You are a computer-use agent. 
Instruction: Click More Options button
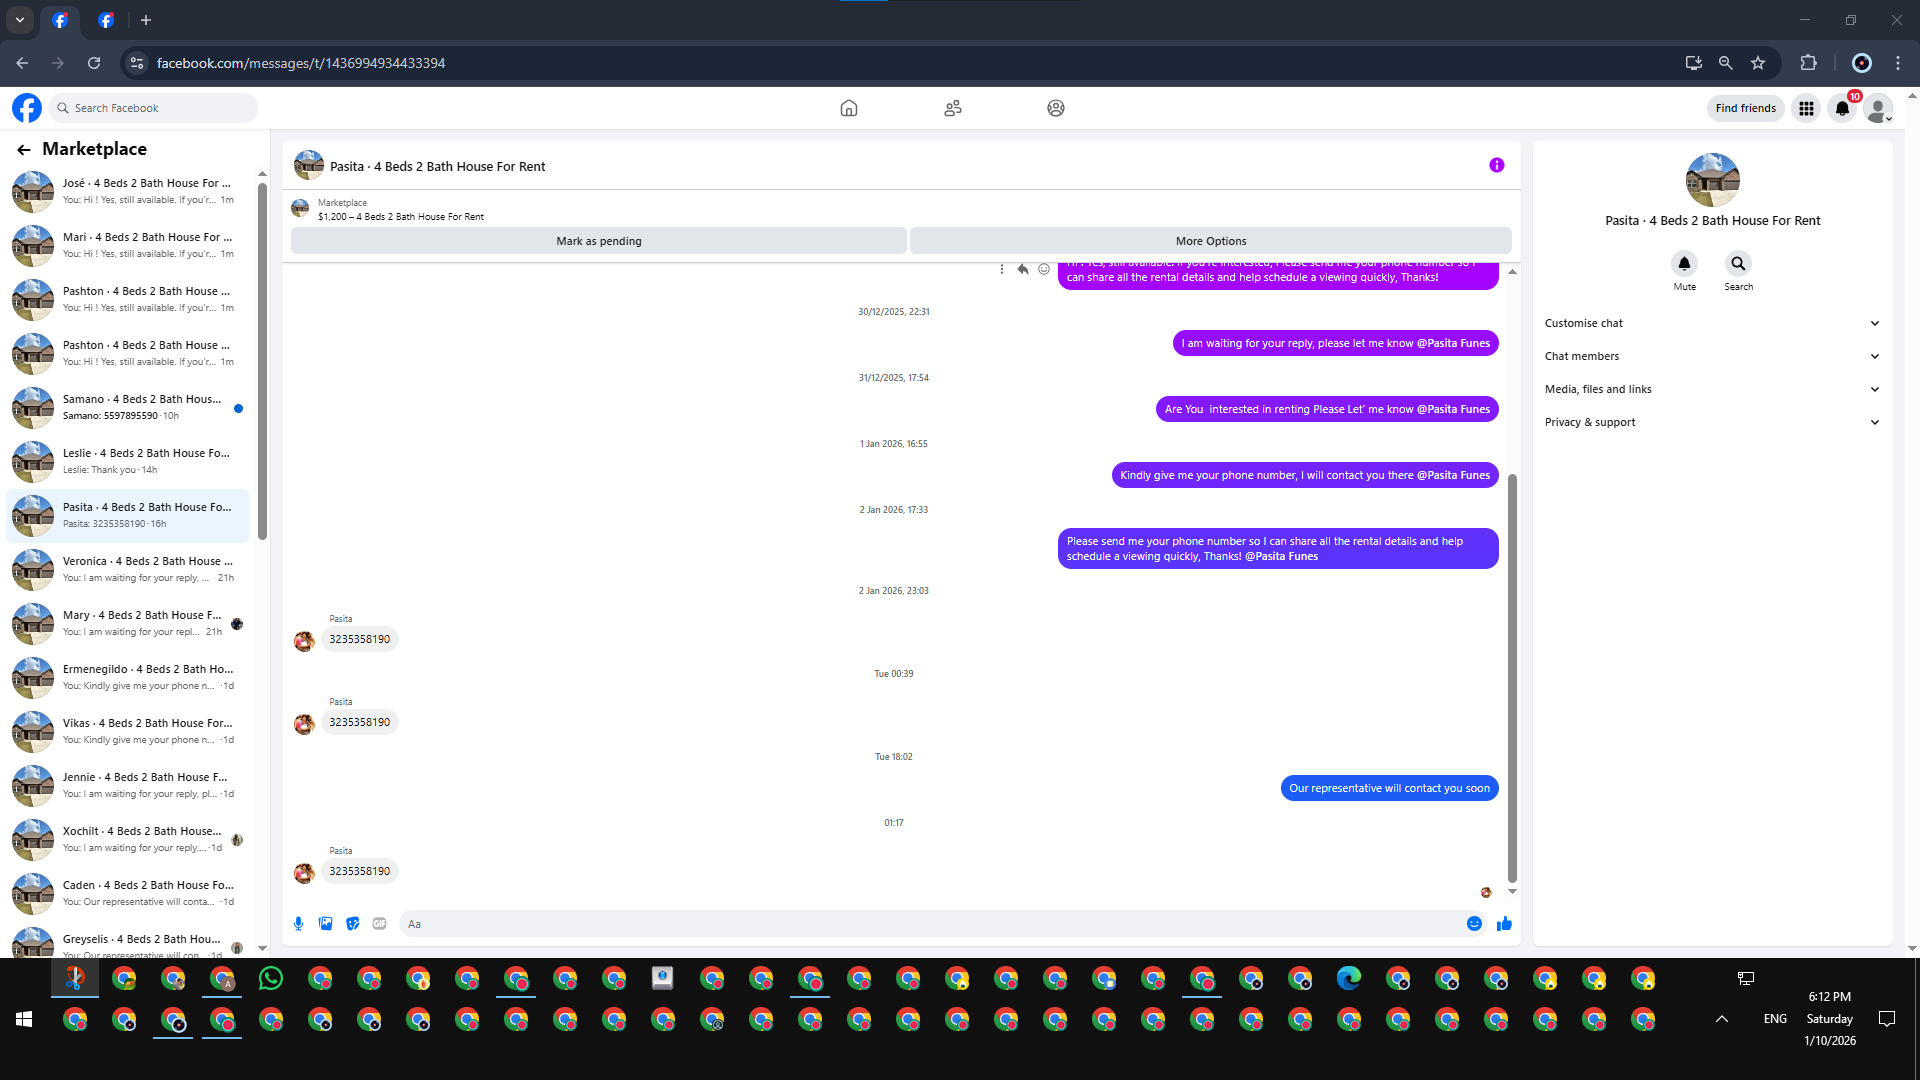coord(1210,241)
